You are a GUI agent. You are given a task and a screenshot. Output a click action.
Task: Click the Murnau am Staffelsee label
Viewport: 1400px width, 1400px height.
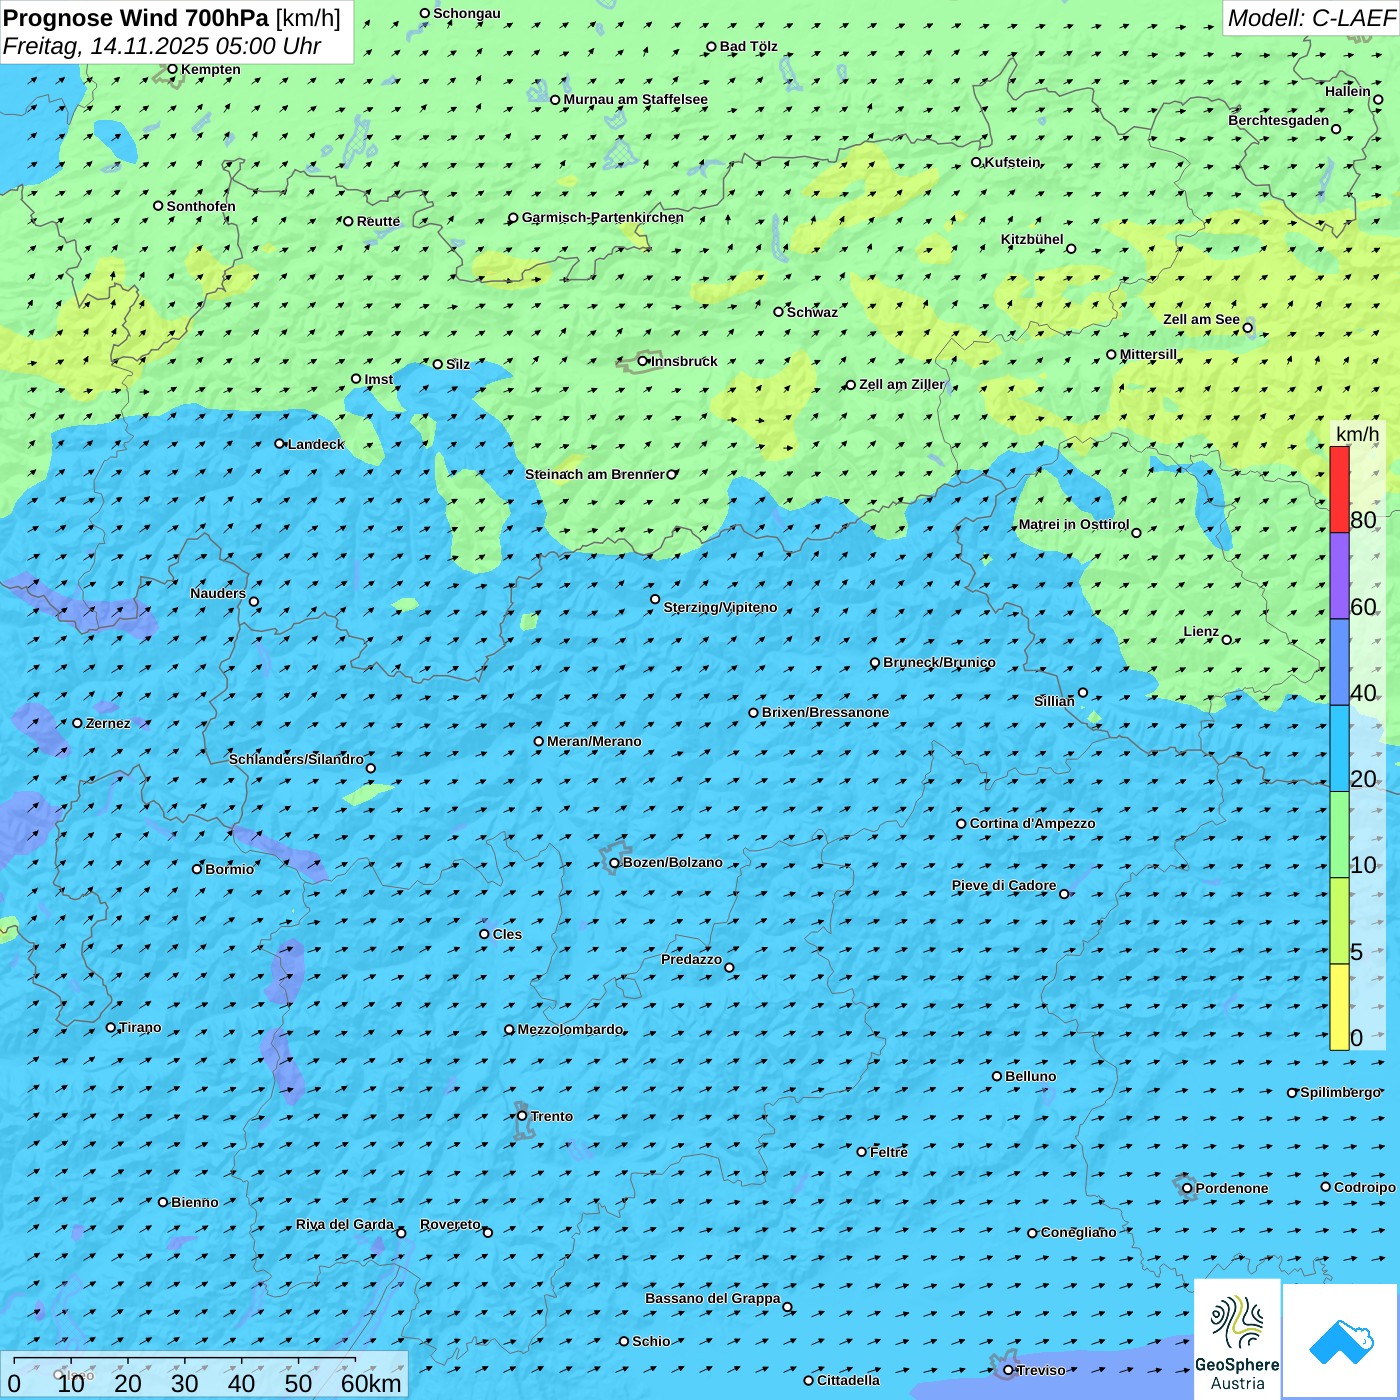635,99
